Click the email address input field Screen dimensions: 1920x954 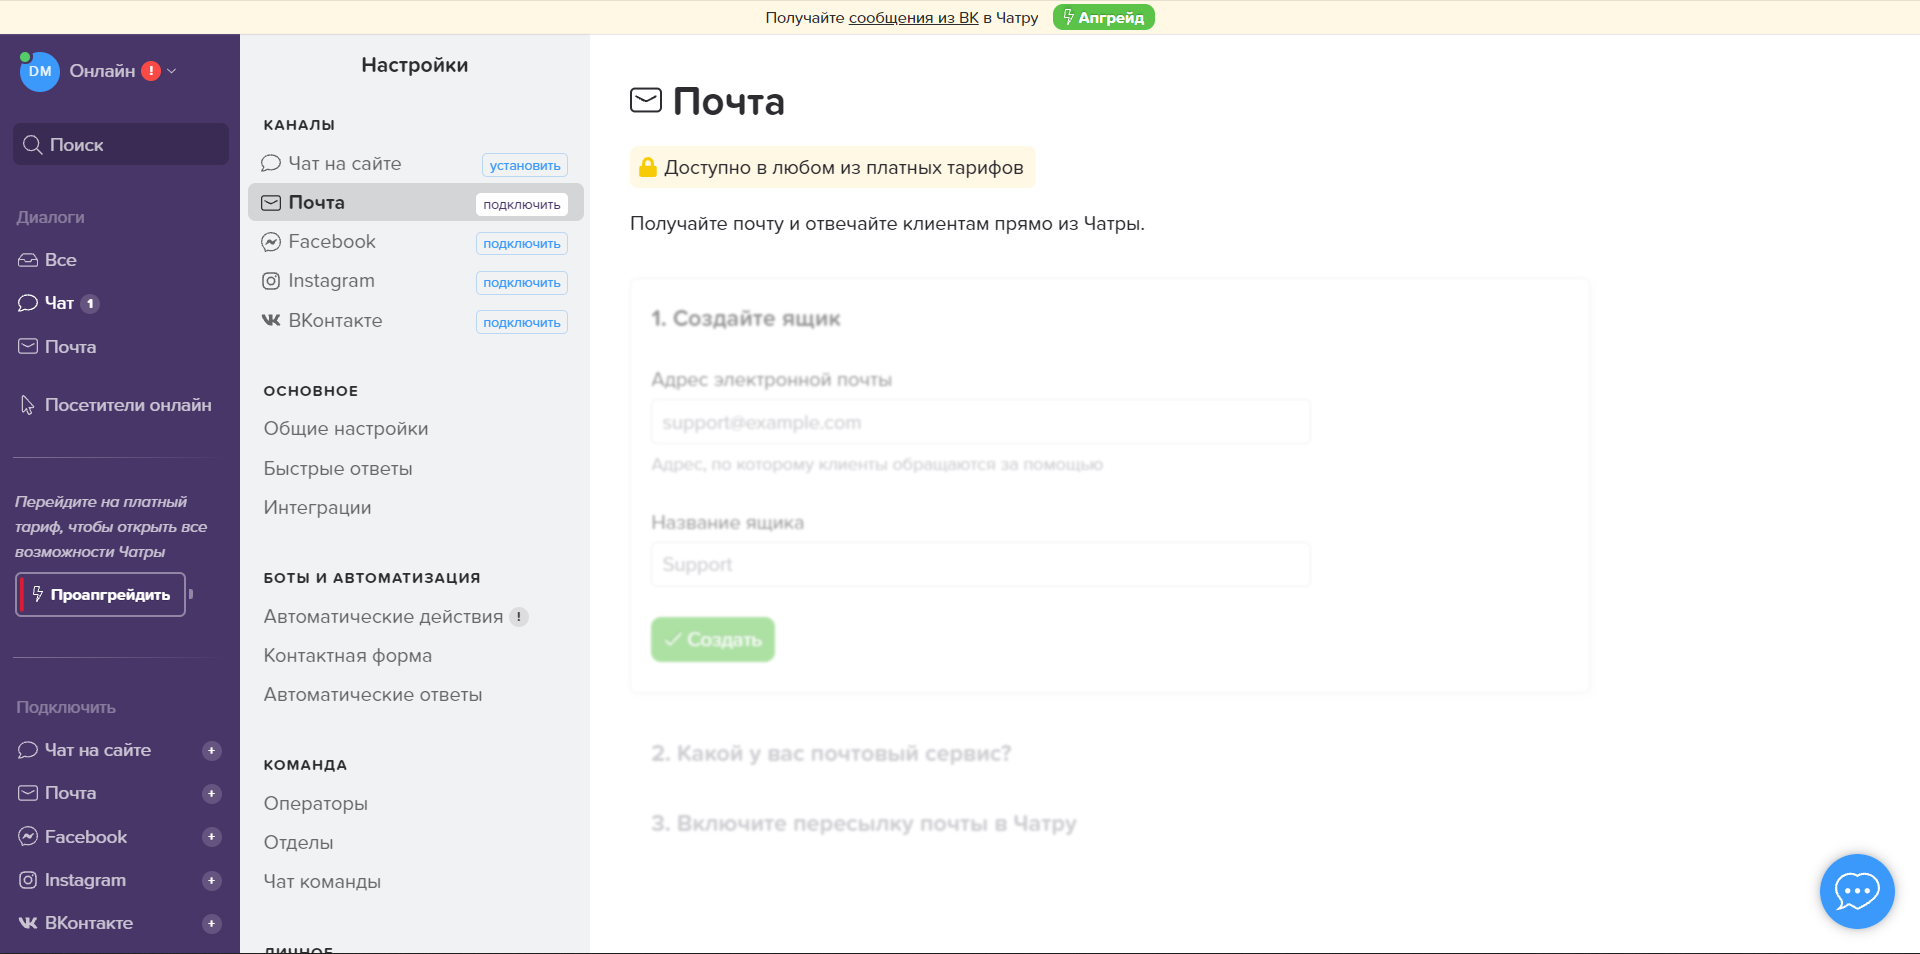click(980, 422)
